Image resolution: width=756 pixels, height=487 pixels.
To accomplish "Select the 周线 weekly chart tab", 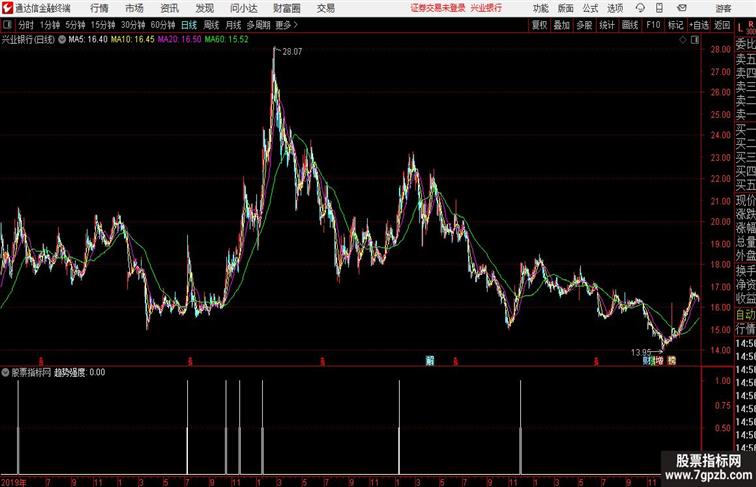I will click(x=211, y=25).
